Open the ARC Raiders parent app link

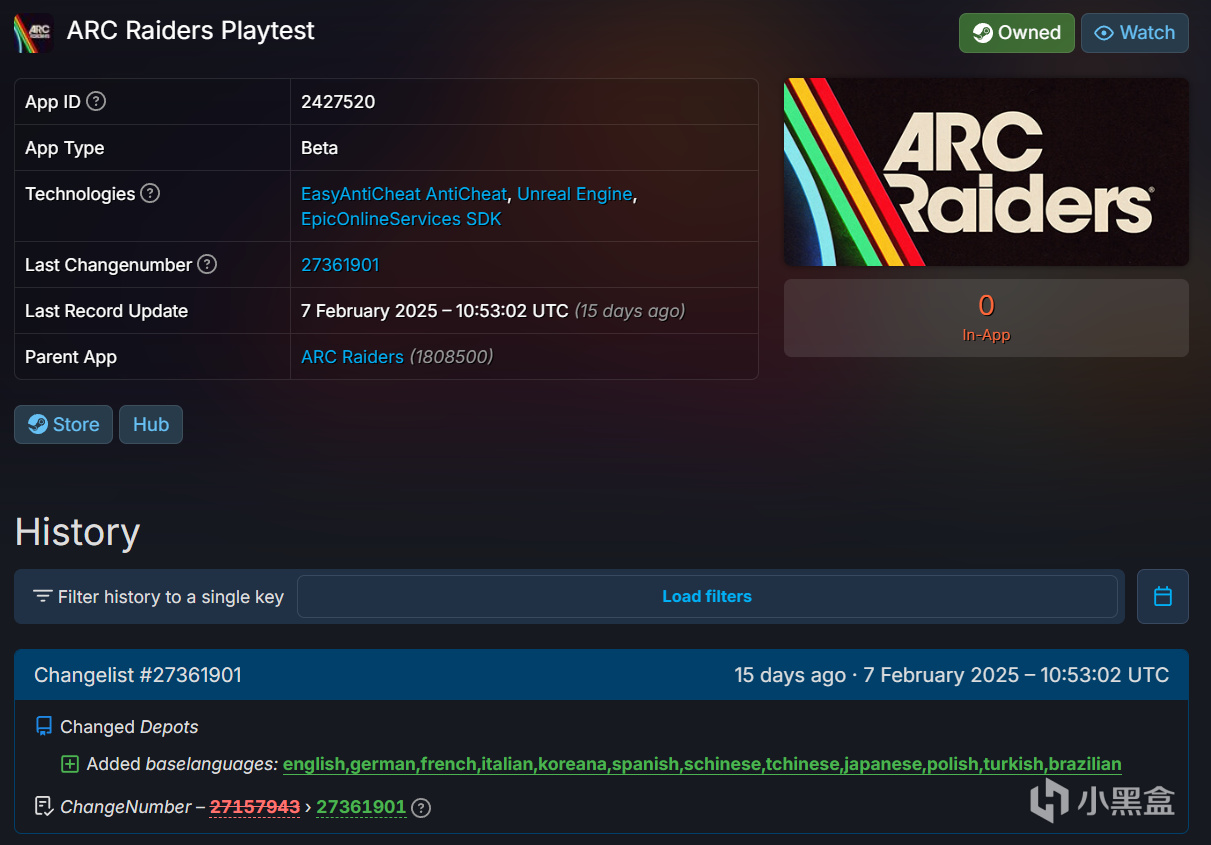[x=352, y=357]
